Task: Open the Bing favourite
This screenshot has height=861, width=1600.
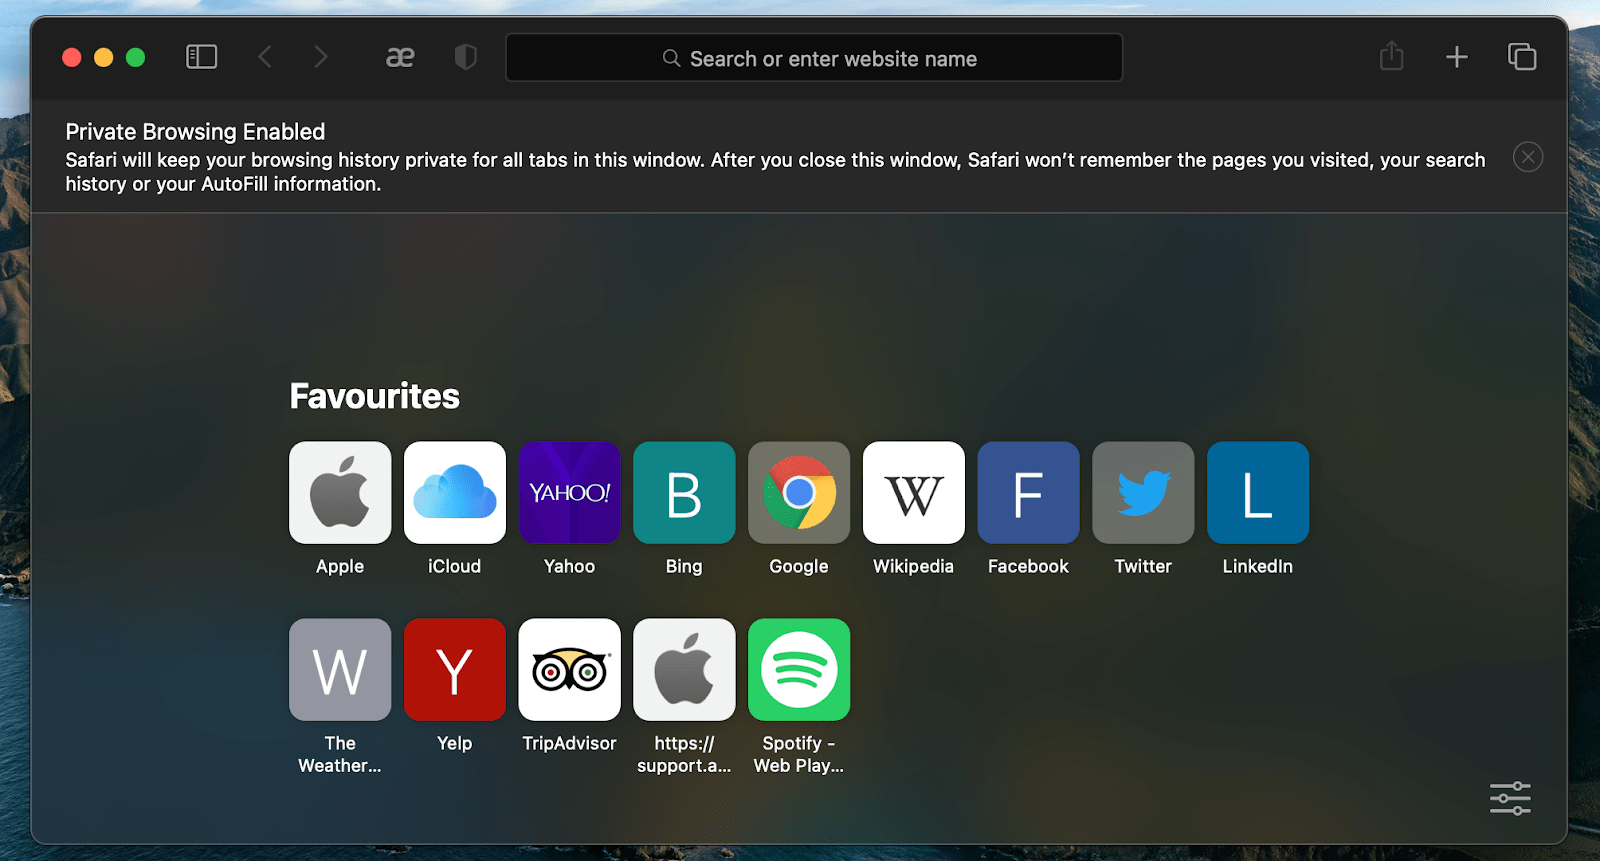Action: click(684, 493)
